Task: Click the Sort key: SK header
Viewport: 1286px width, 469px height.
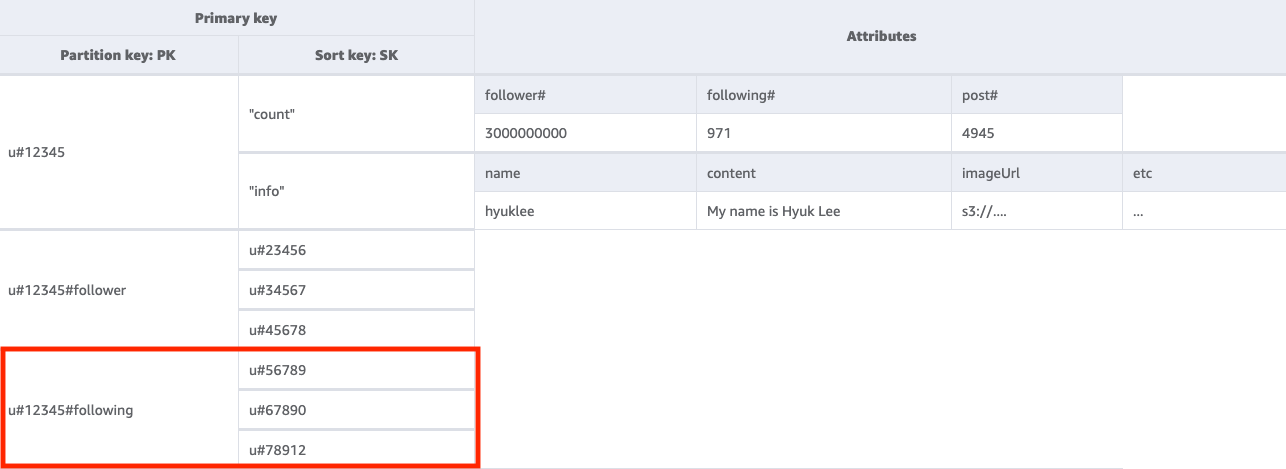Action: tap(356, 55)
